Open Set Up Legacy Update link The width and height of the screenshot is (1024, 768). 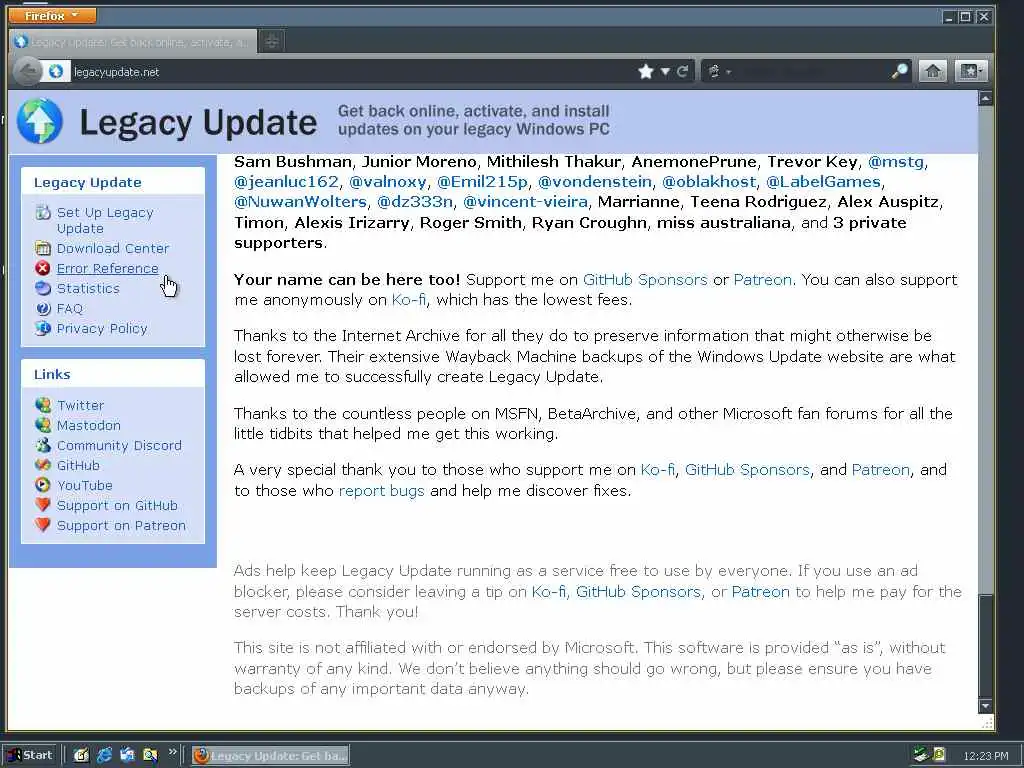[105, 220]
